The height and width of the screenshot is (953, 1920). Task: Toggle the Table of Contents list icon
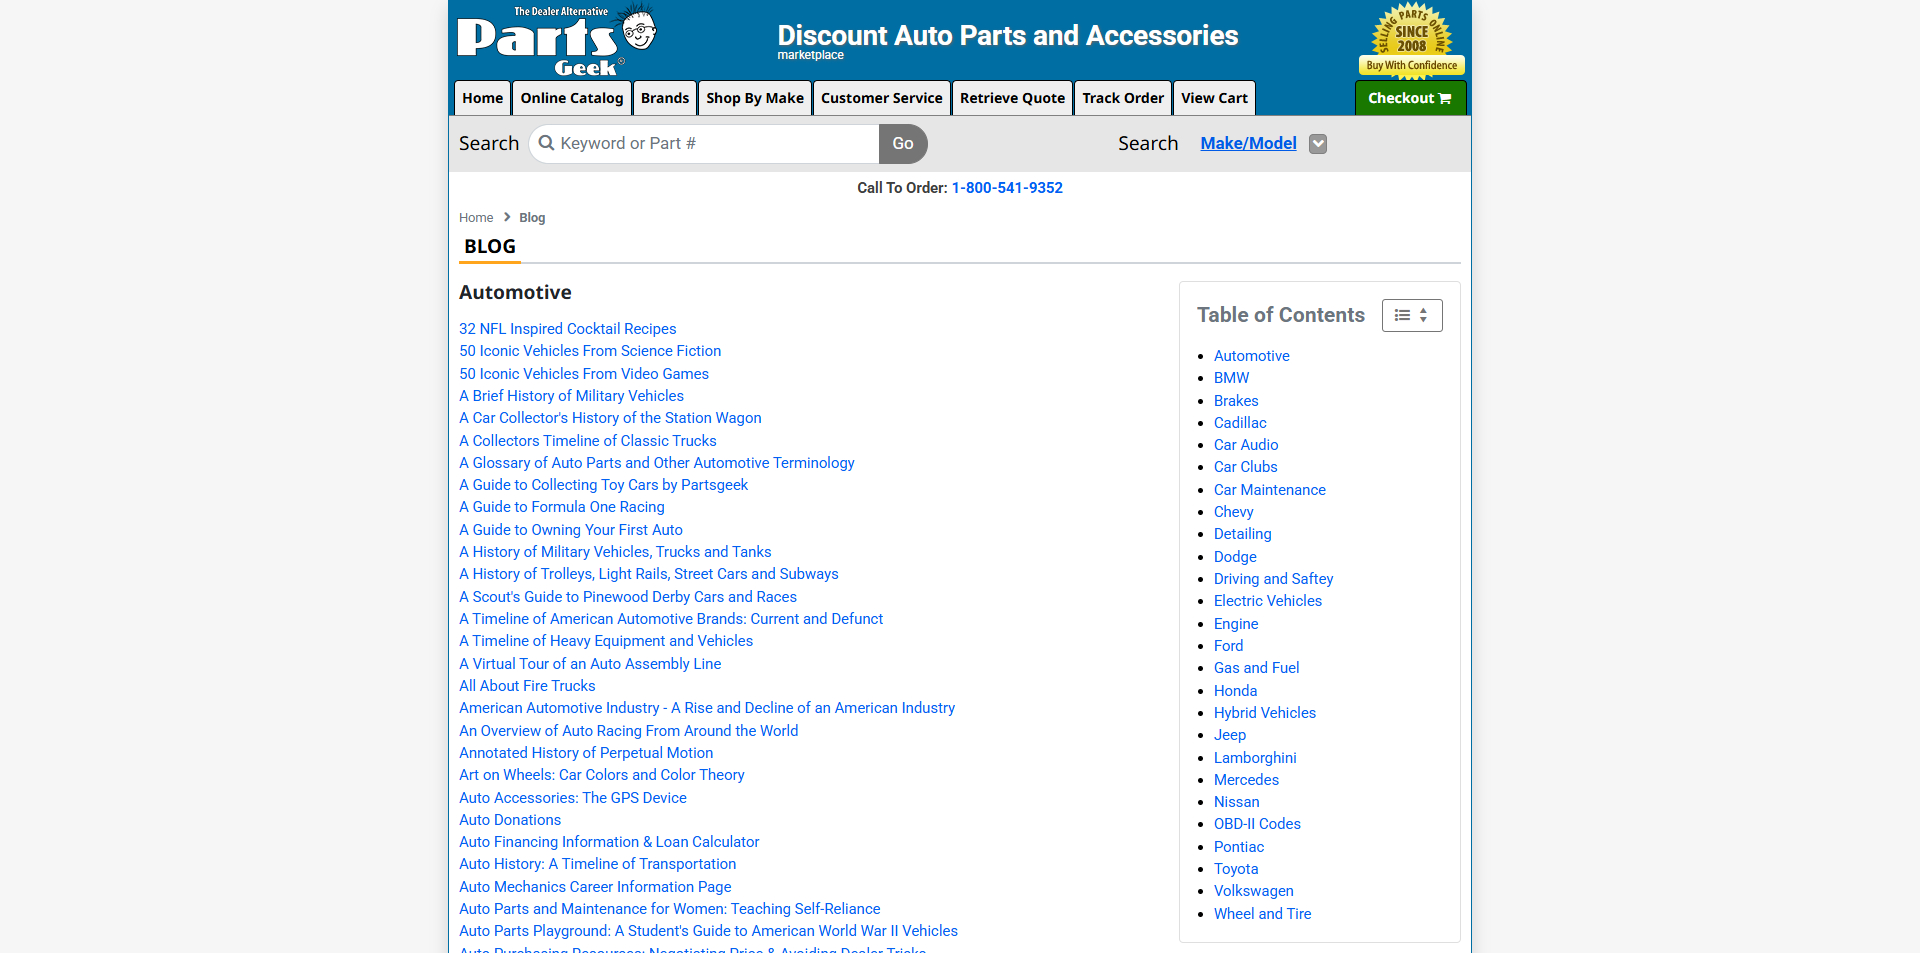(1412, 315)
